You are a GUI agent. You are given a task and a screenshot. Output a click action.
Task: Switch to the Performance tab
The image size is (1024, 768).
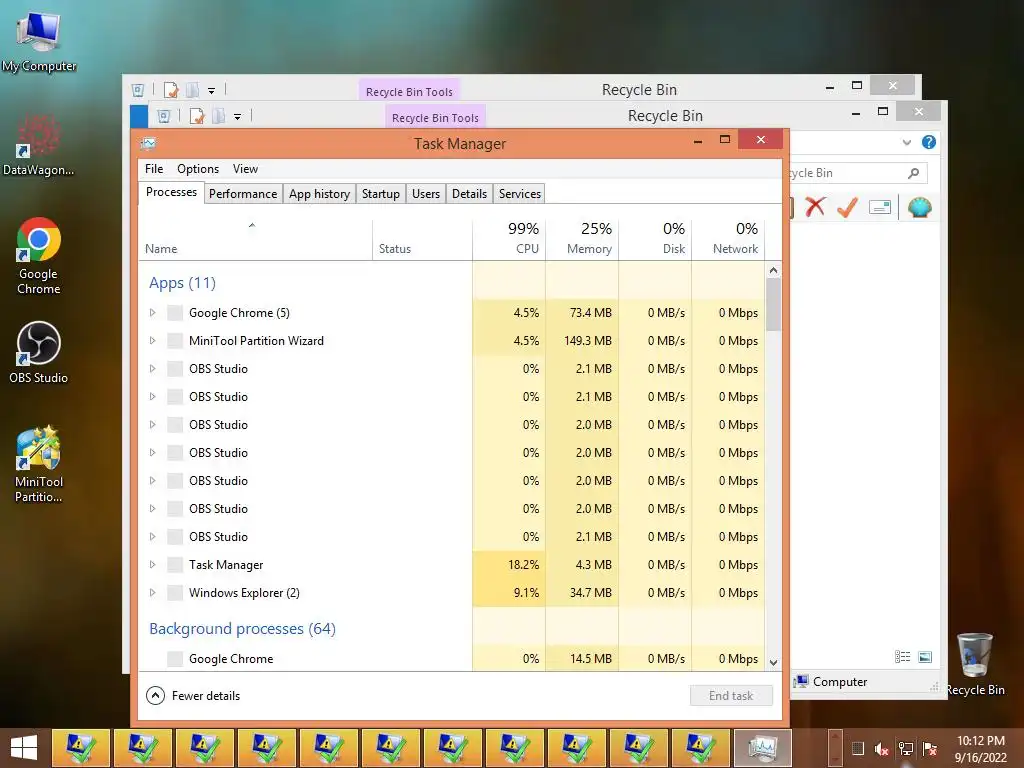click(x=243, y=194)
